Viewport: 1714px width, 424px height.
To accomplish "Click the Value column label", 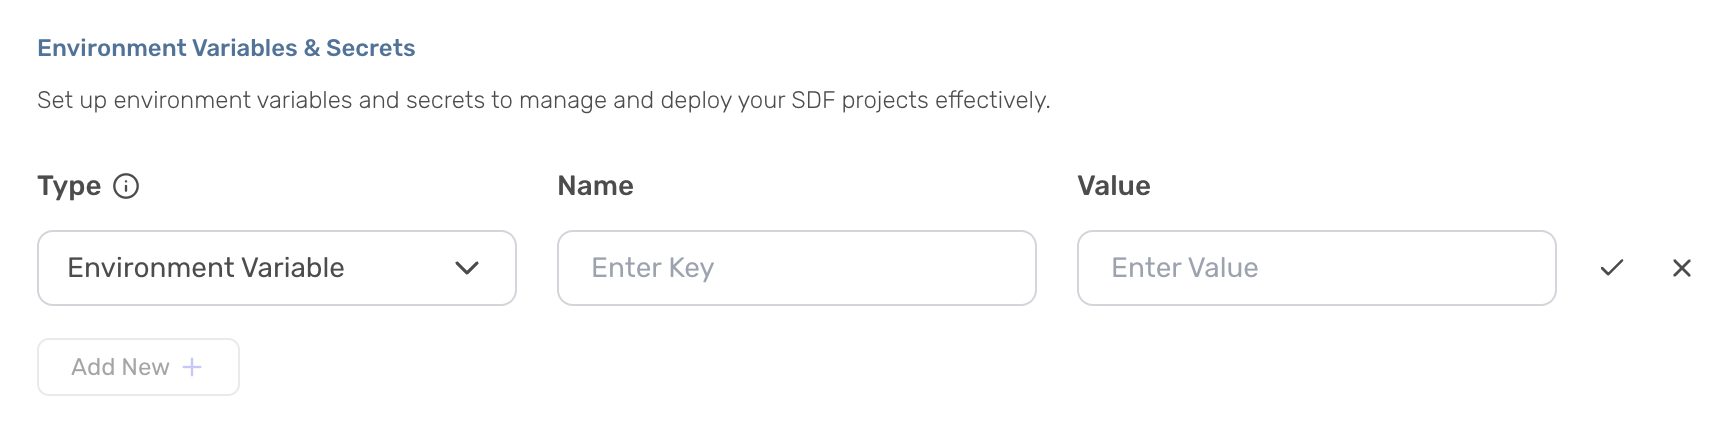I will pyautogui.click(x=1113, y=186).
